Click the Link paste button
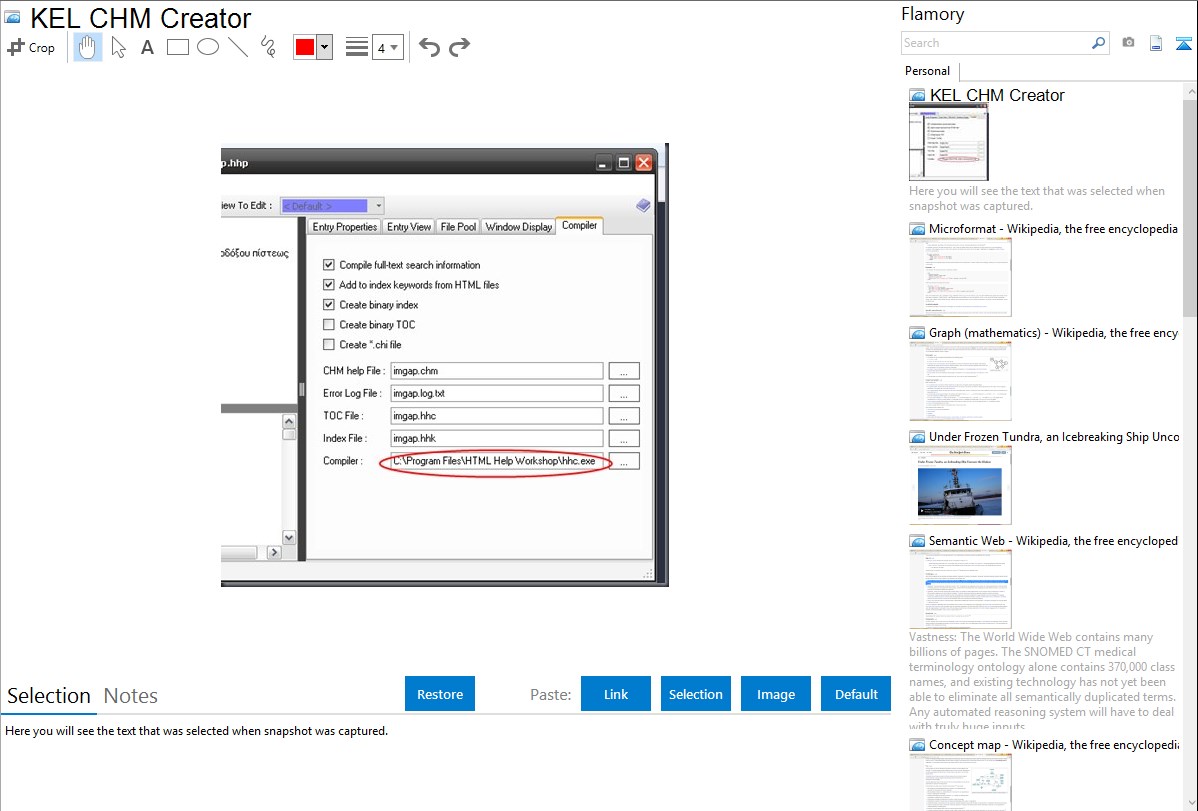 tap(616, 694)
